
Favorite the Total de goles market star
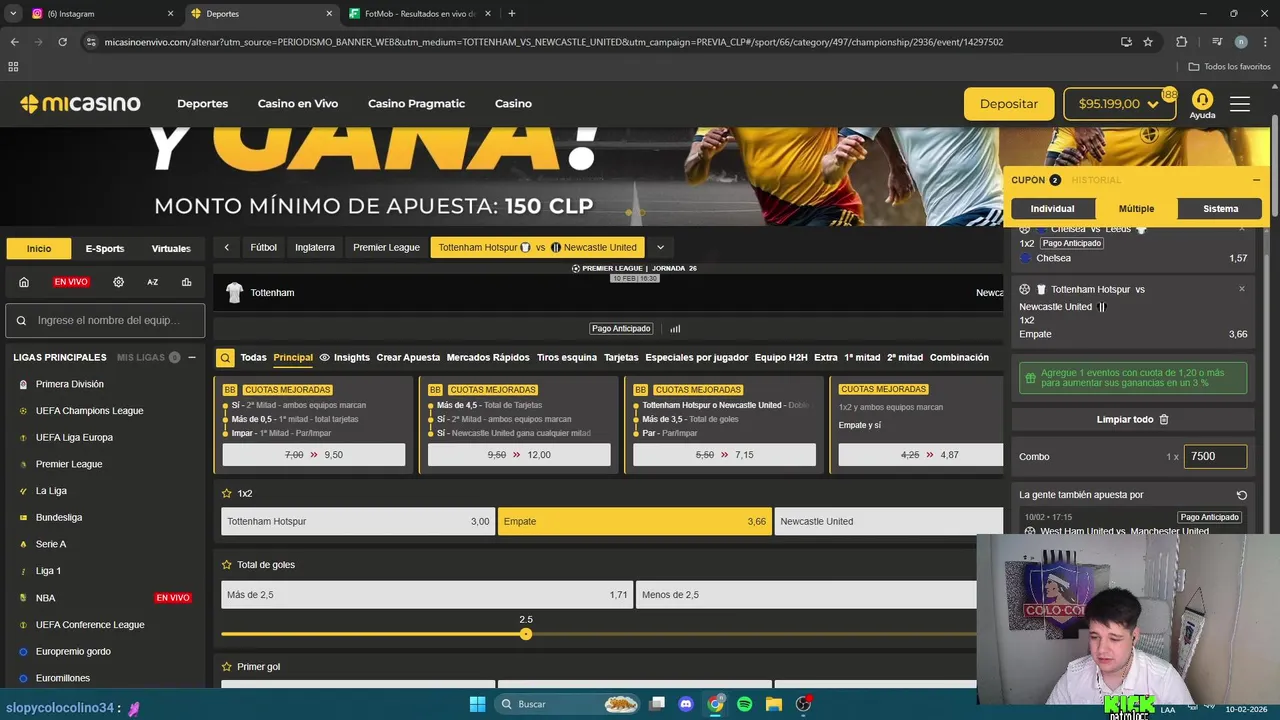tap(227, 565)
